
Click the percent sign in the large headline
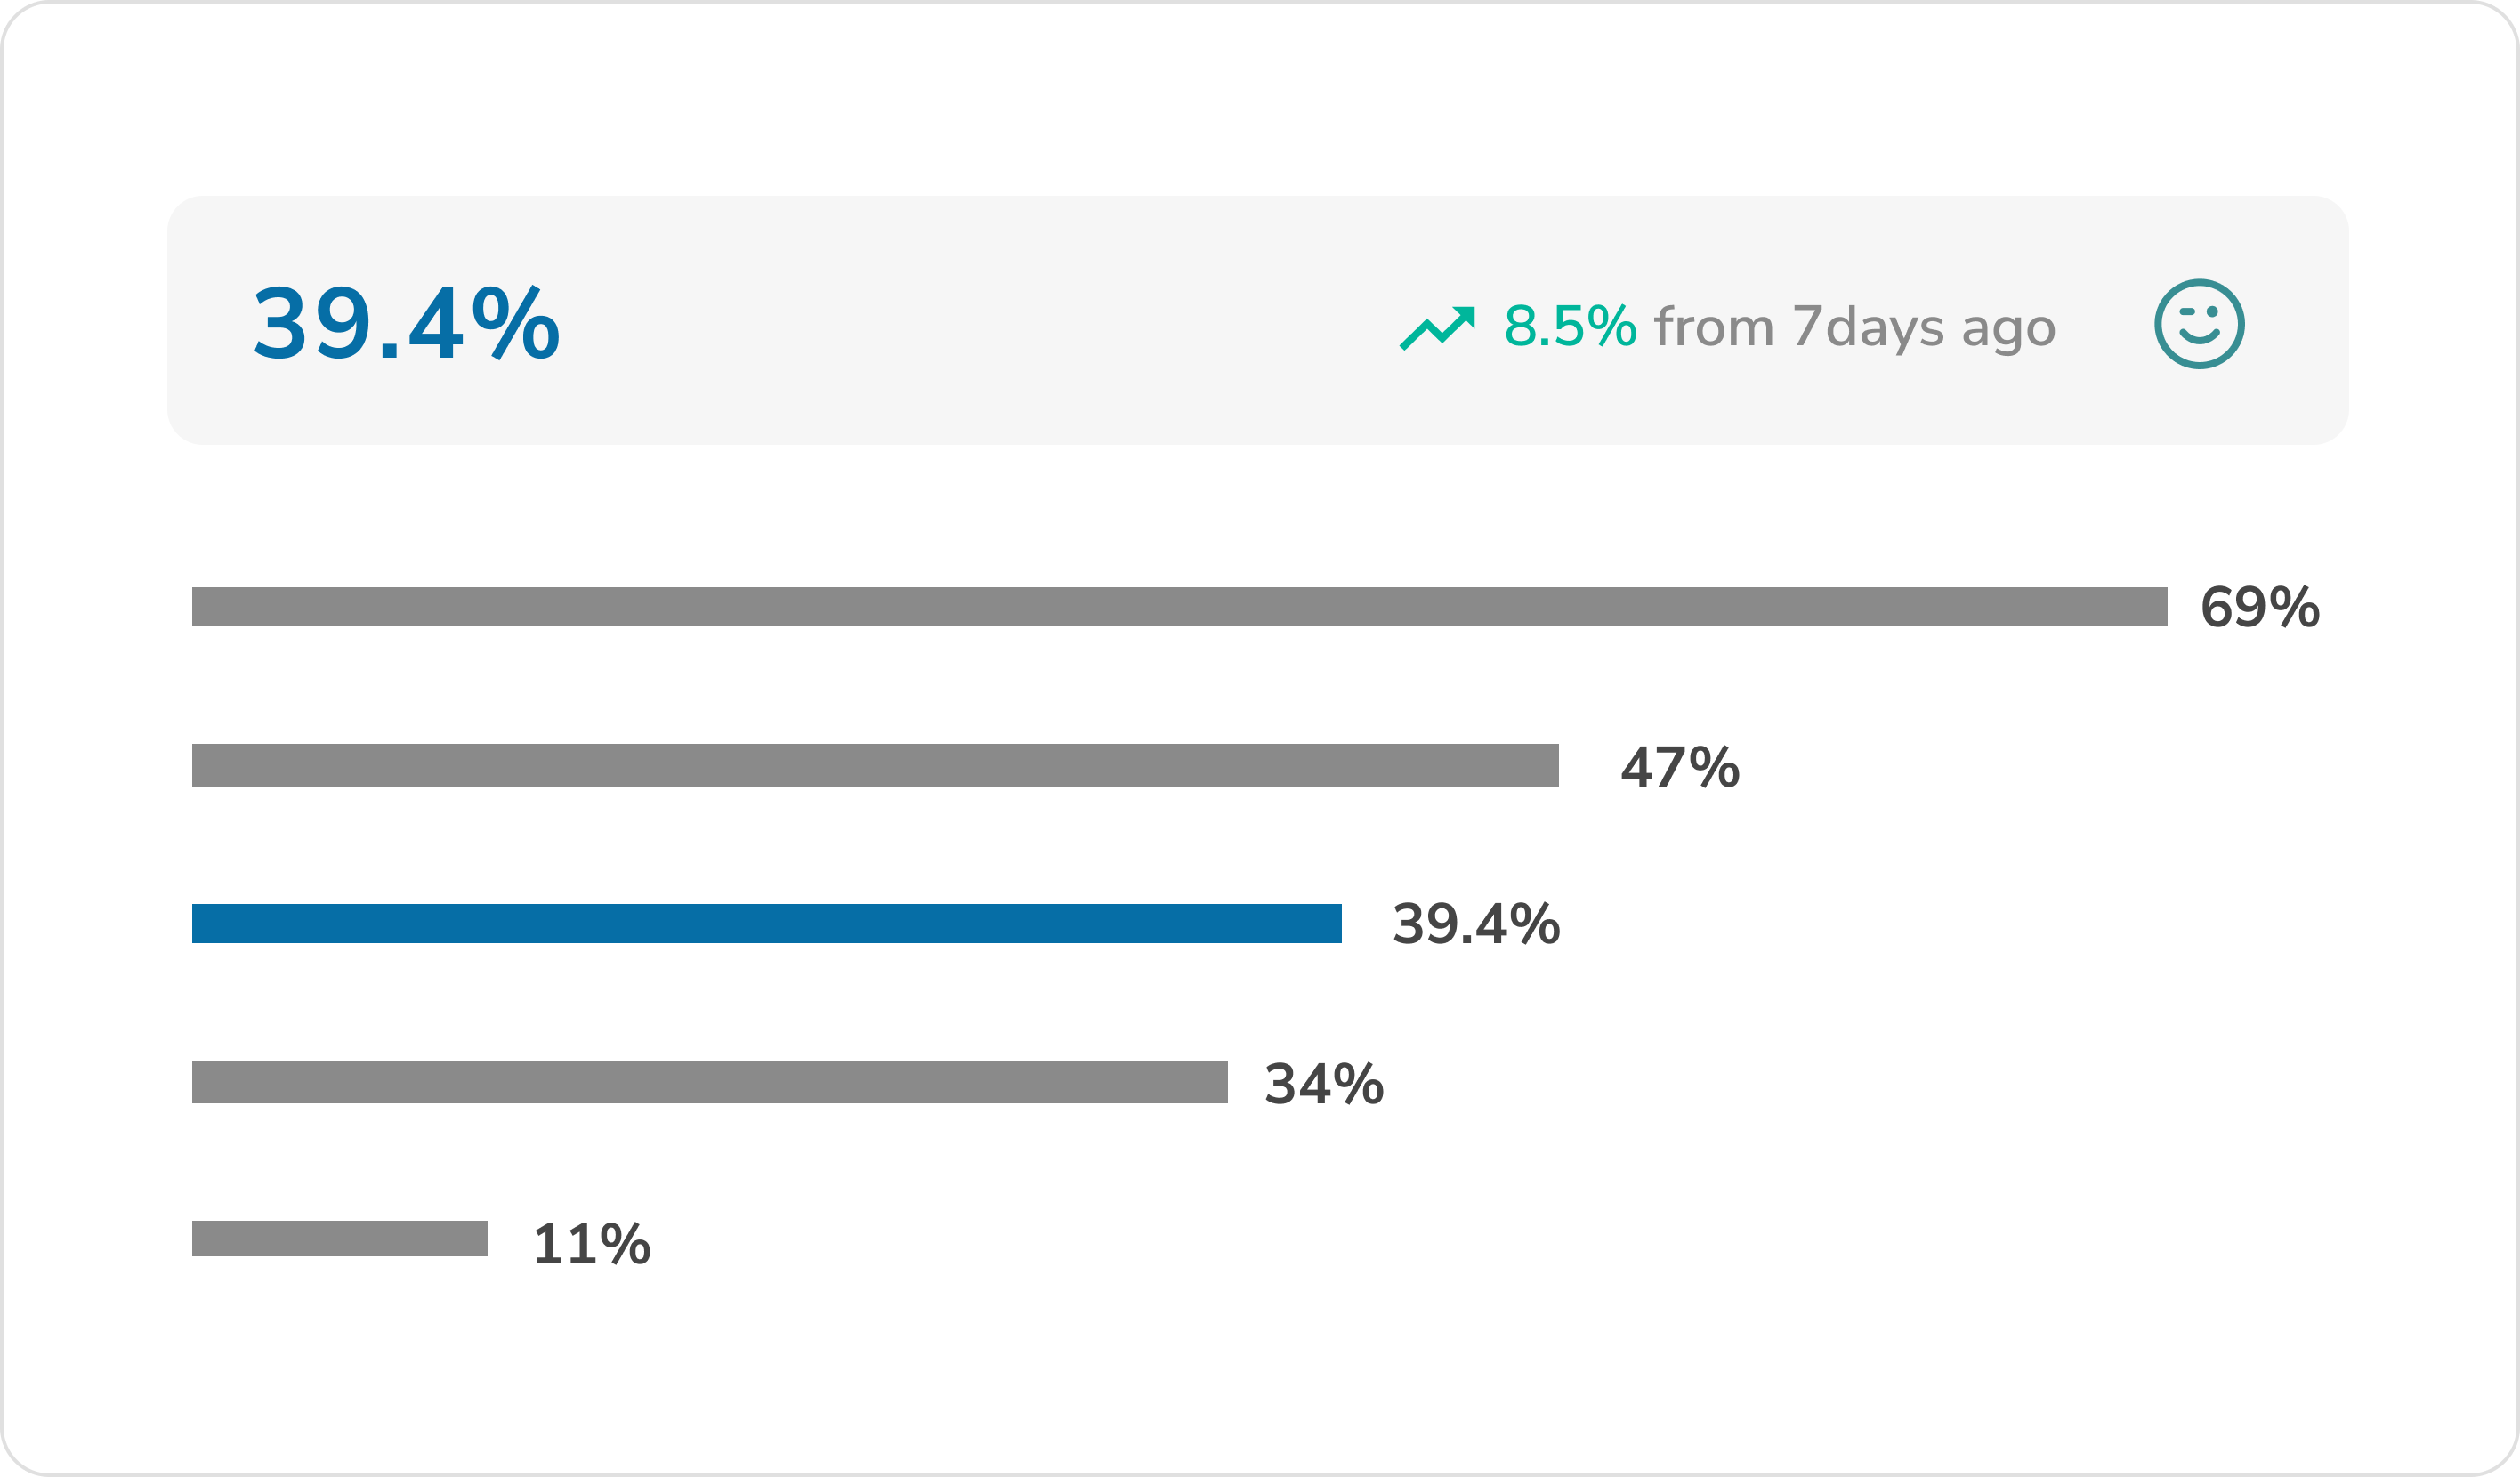click(x=515, y=322)
